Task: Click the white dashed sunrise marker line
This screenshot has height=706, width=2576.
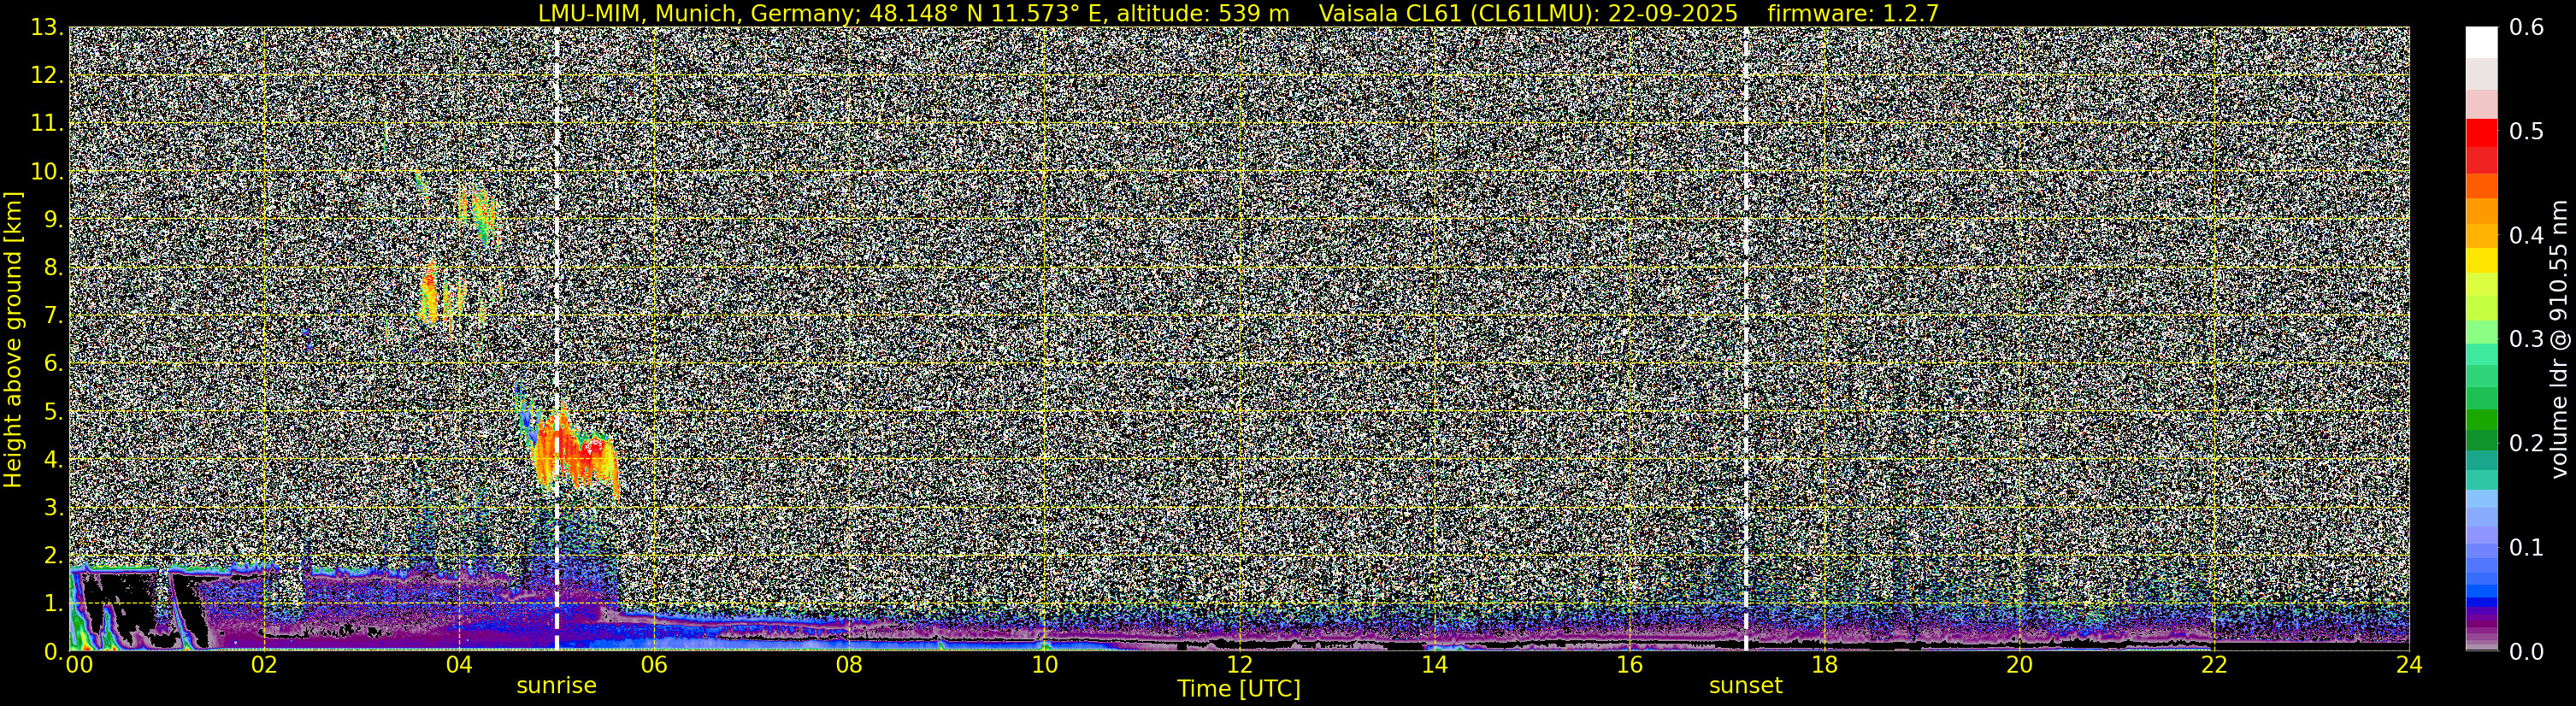Action: click(x=557, y=339)
